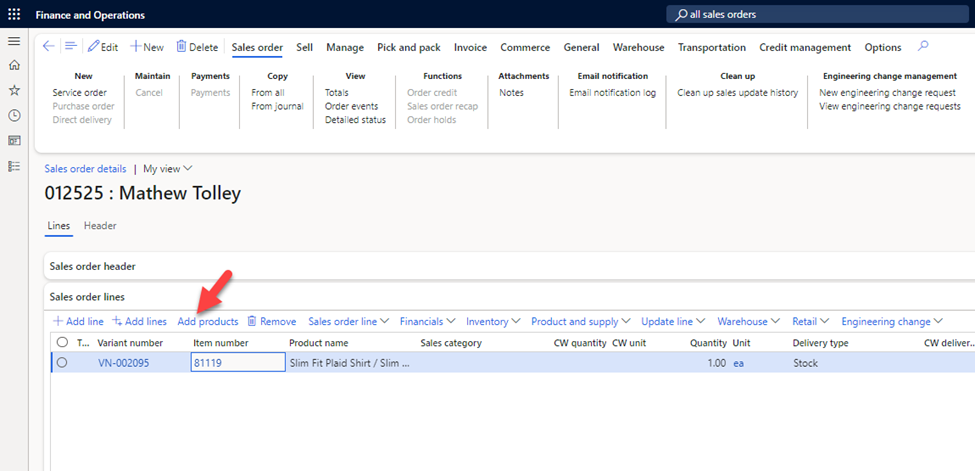Open the Commerce ribbon tab
Image resolution: width=975 pixels, height=471 pixels.
point(525,47)
